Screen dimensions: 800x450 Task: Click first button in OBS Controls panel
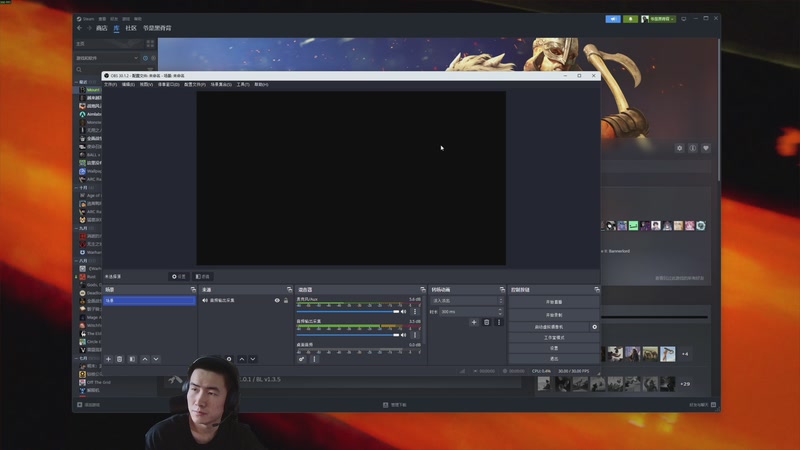[554, 302]
